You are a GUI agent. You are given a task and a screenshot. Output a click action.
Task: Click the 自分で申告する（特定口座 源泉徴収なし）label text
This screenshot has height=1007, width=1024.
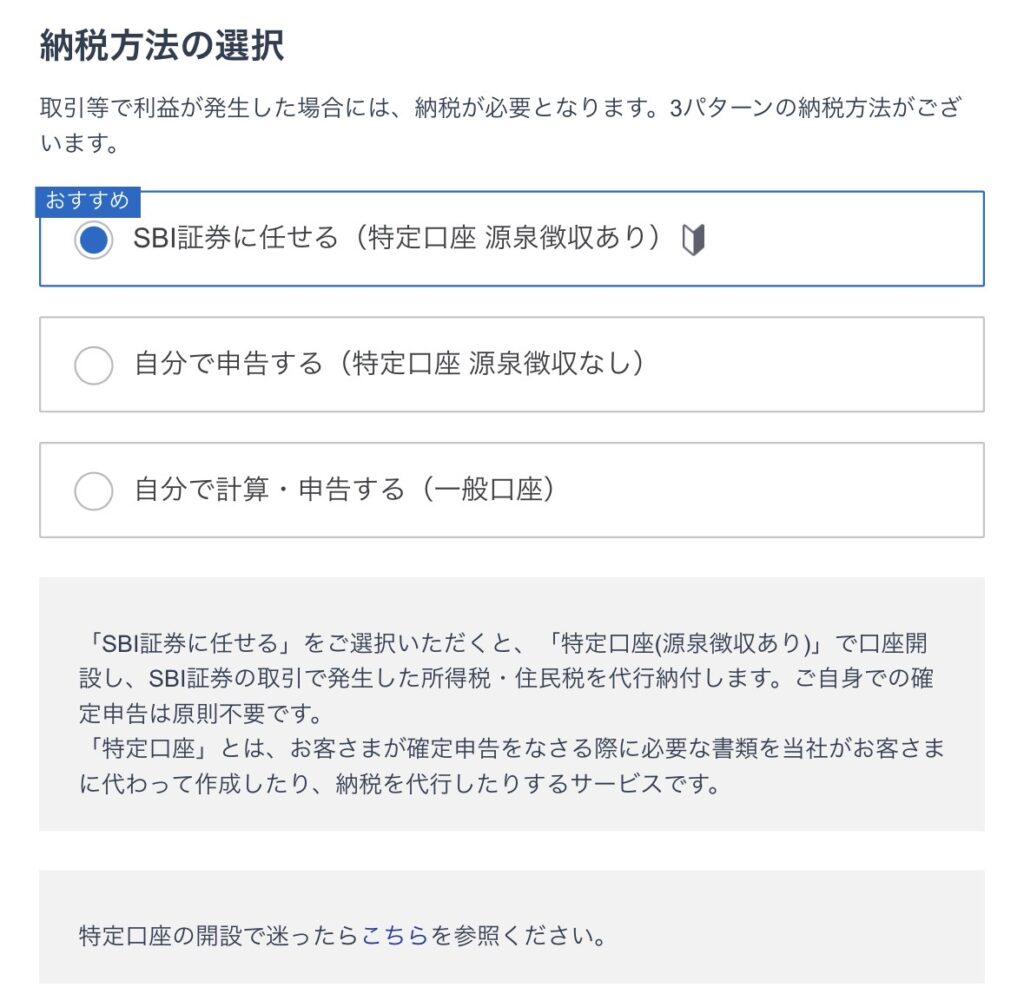coord(388,364)
